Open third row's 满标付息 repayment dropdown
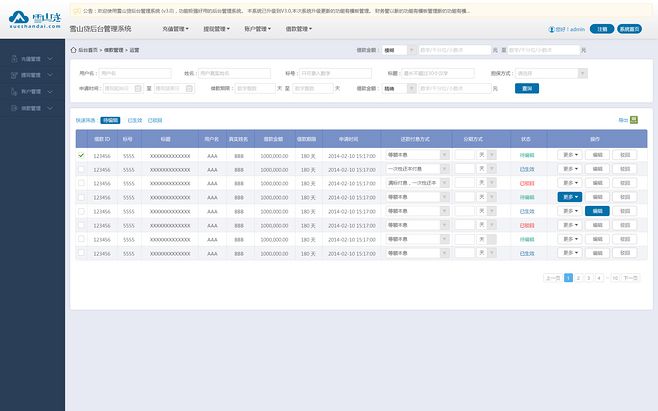This screenshot has width=658, height=411. 418,183
